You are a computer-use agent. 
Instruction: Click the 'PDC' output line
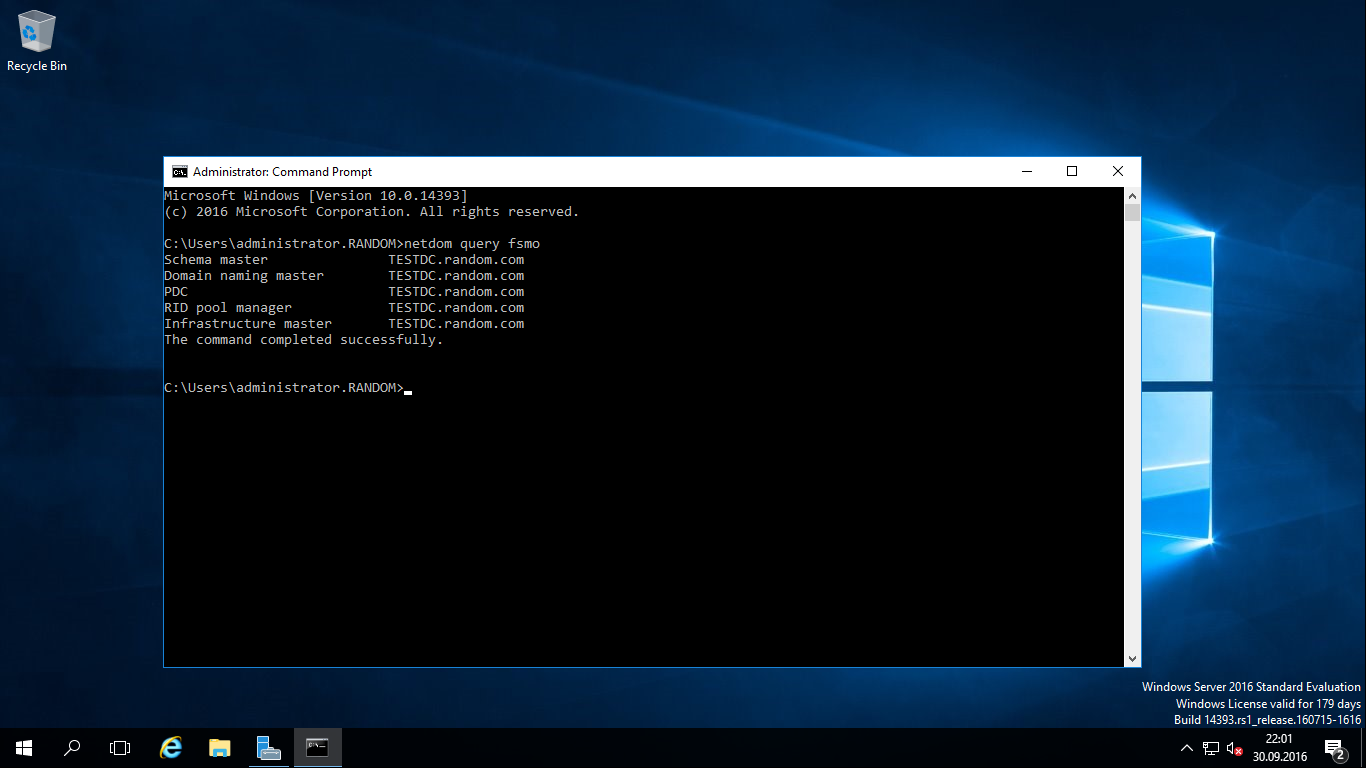pos(344,292)
